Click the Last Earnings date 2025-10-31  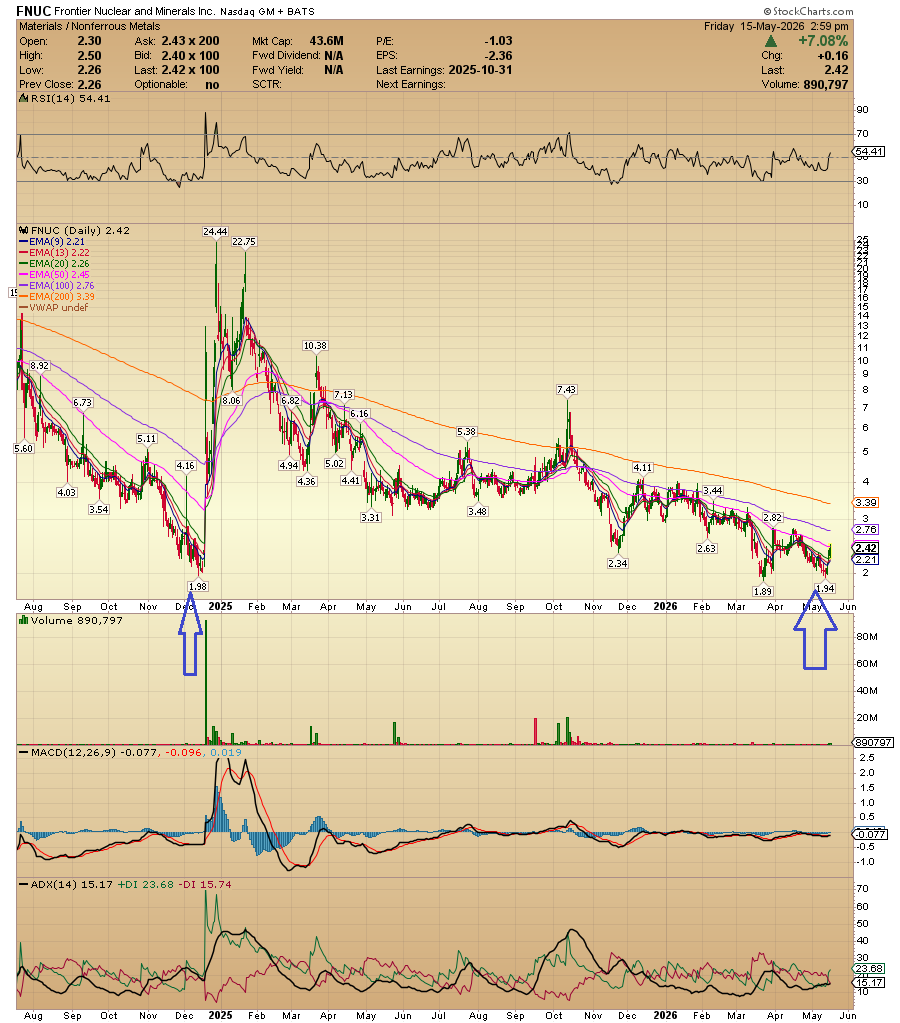tap(480, 70)
